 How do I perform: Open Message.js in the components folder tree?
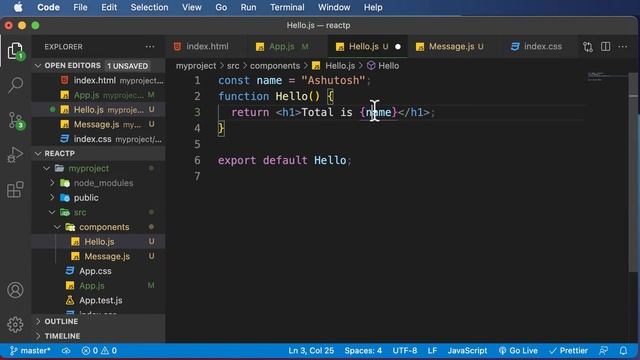click(x=98, y=256)
